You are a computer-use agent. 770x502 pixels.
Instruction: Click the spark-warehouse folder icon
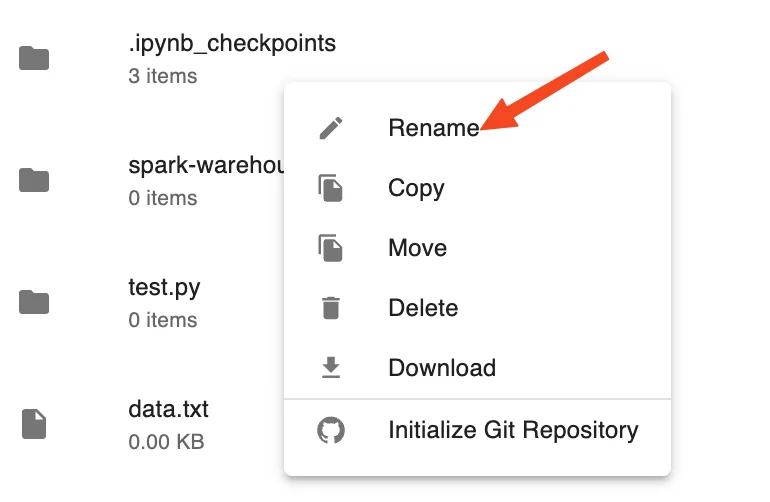pyautogui.click(x=34, y=180)
